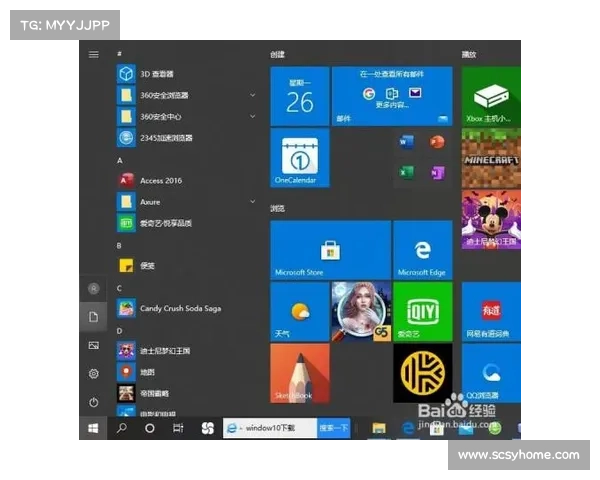600x480 pixels.
Task: Open the yellow K logo tile
Action: tap(422, 373)
